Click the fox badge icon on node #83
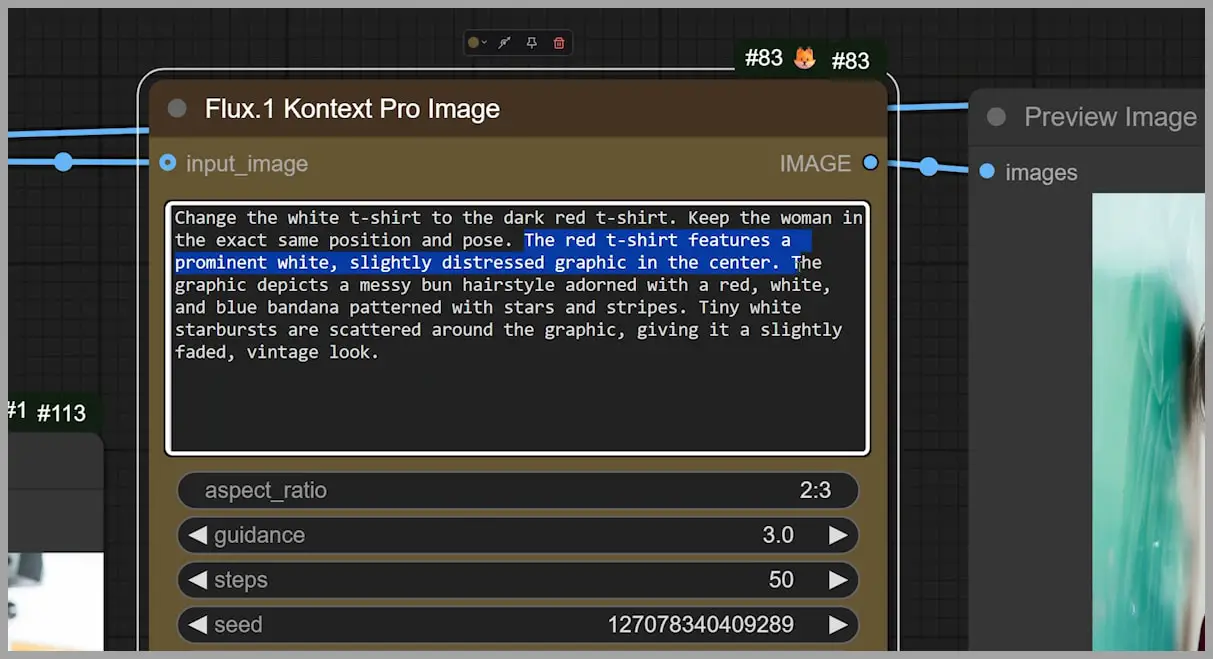The image size is (1213, 659). [805, 59]
